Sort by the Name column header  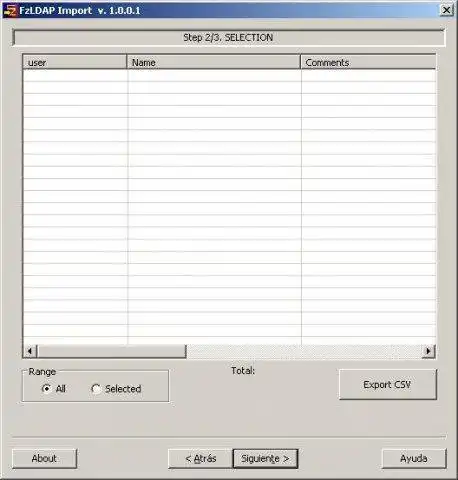[x=214, y=62]
